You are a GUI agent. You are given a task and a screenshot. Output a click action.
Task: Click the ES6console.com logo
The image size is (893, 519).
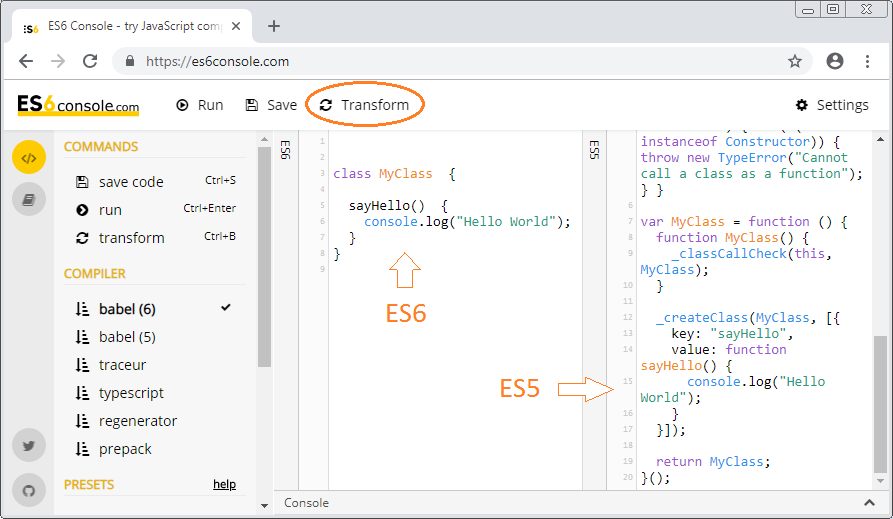78,105
